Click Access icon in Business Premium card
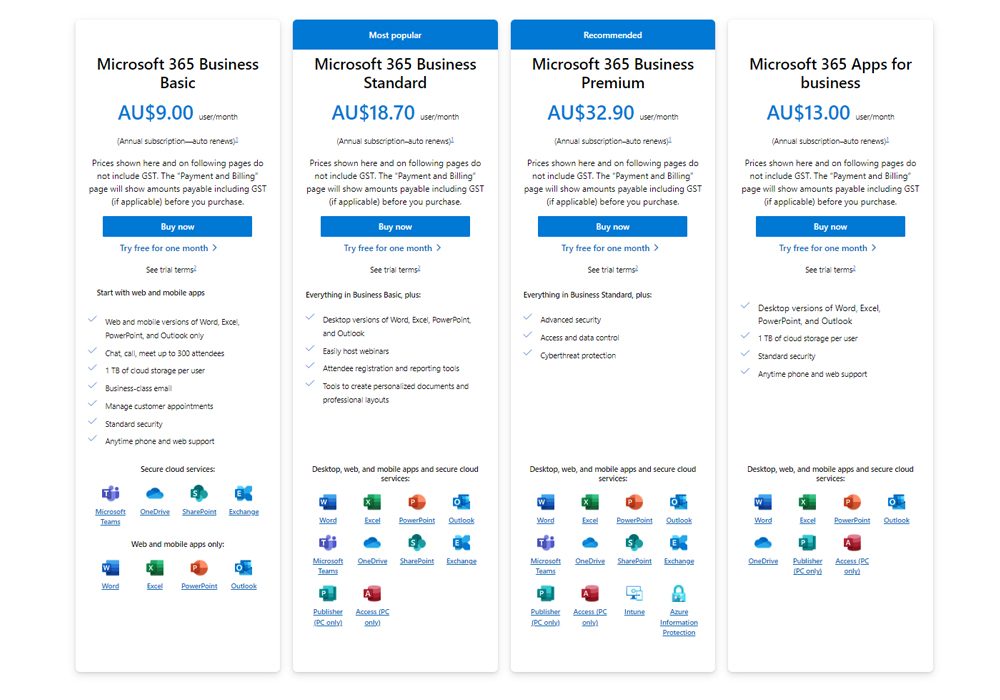 point(590,594)
